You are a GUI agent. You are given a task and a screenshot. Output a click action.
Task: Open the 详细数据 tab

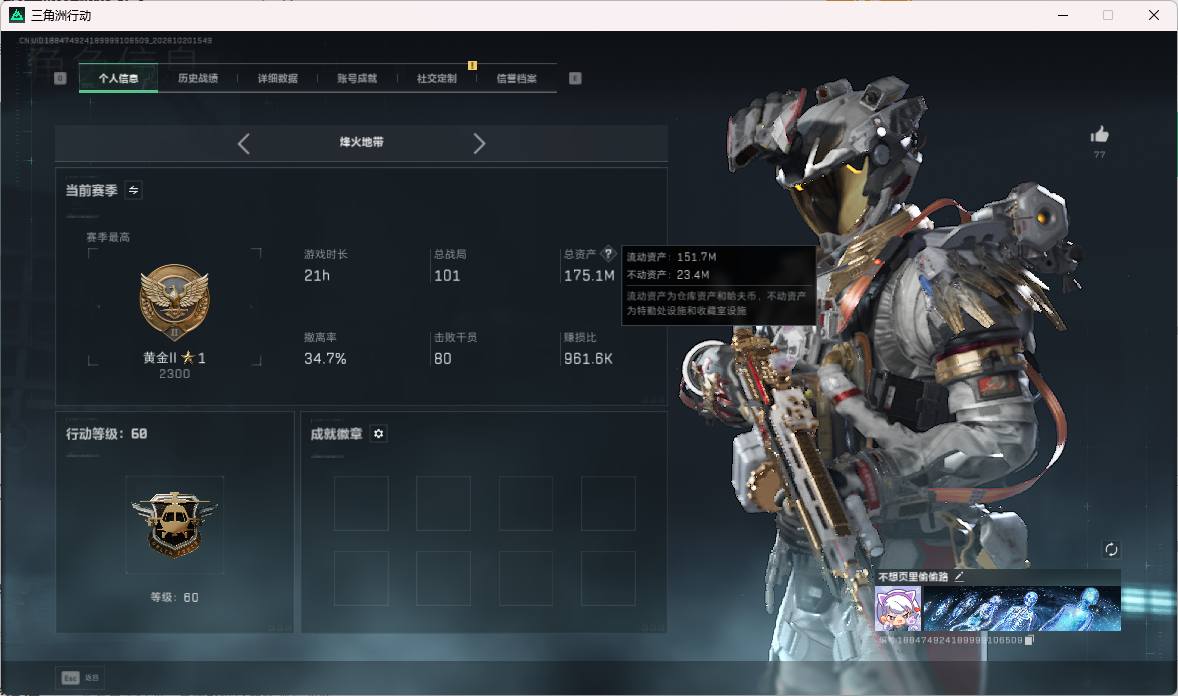click(x=277, y=78)
